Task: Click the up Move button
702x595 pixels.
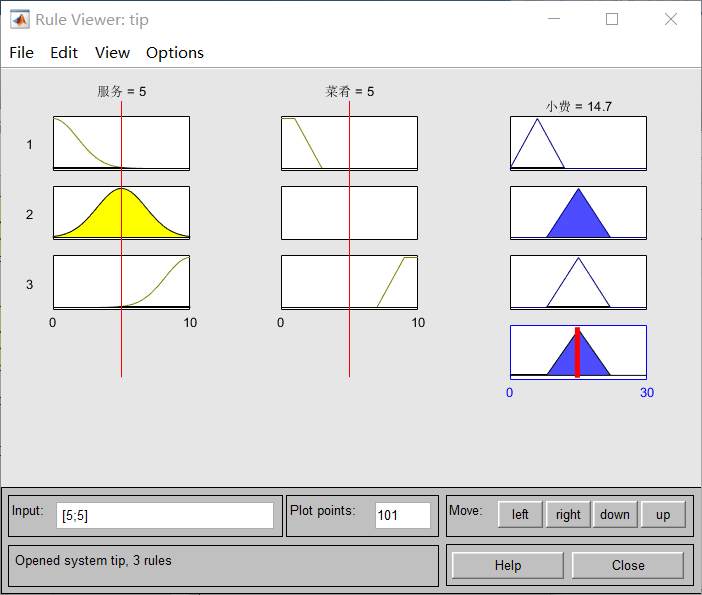Action: (x=663, y=514)
